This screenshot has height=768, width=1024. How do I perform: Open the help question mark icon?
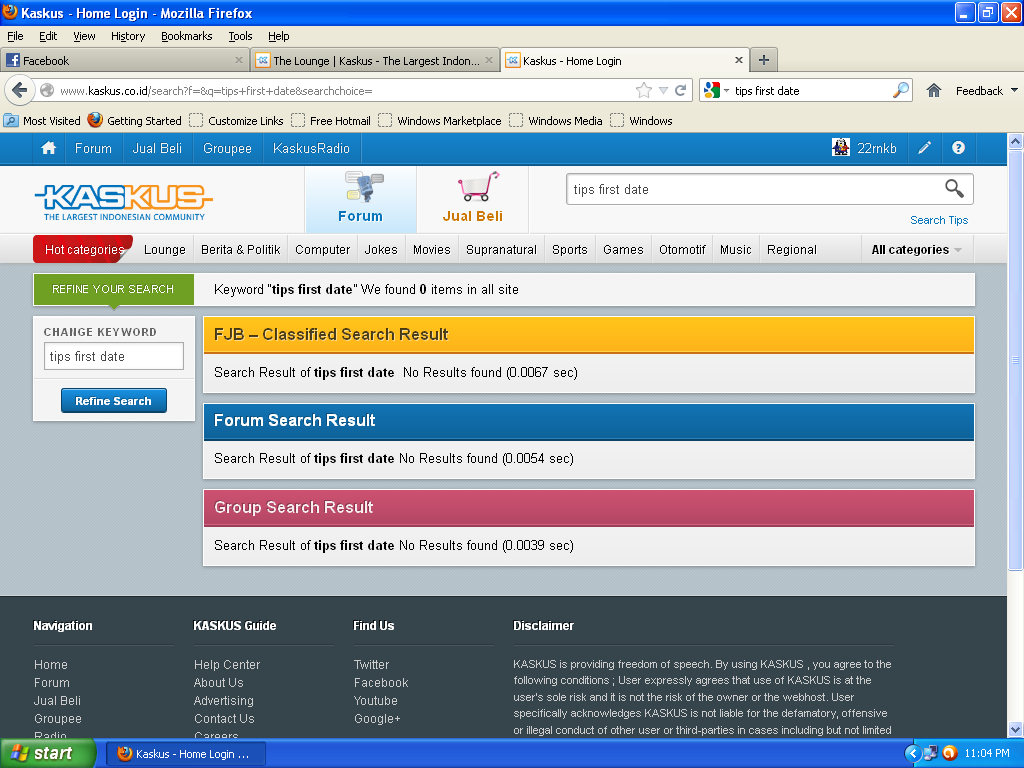(958, 148)
